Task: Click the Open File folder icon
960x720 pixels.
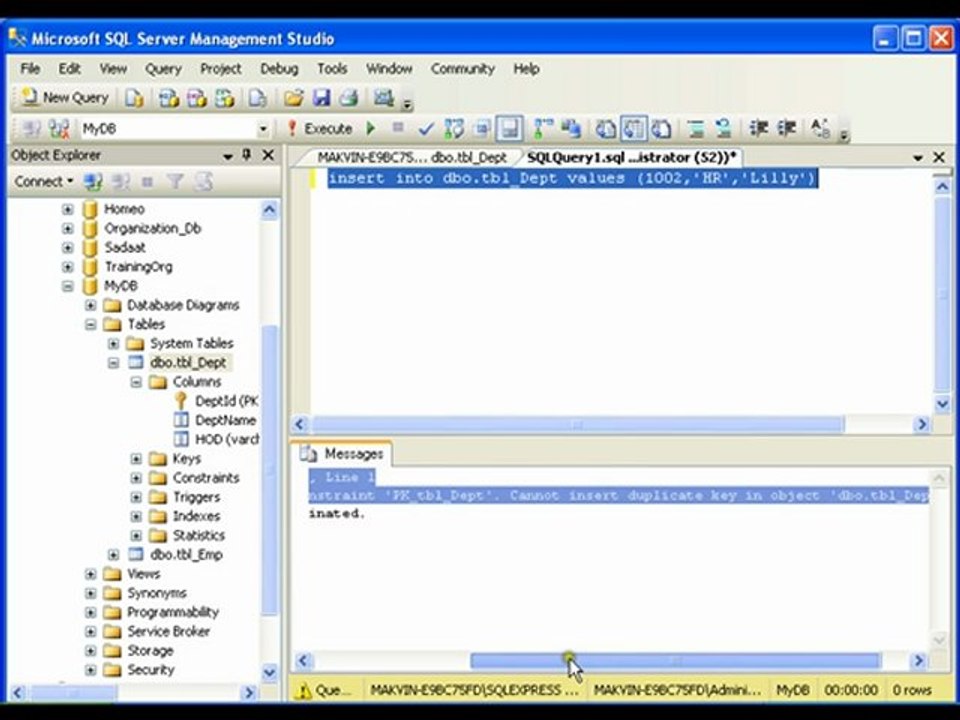Action: (293, 98)
